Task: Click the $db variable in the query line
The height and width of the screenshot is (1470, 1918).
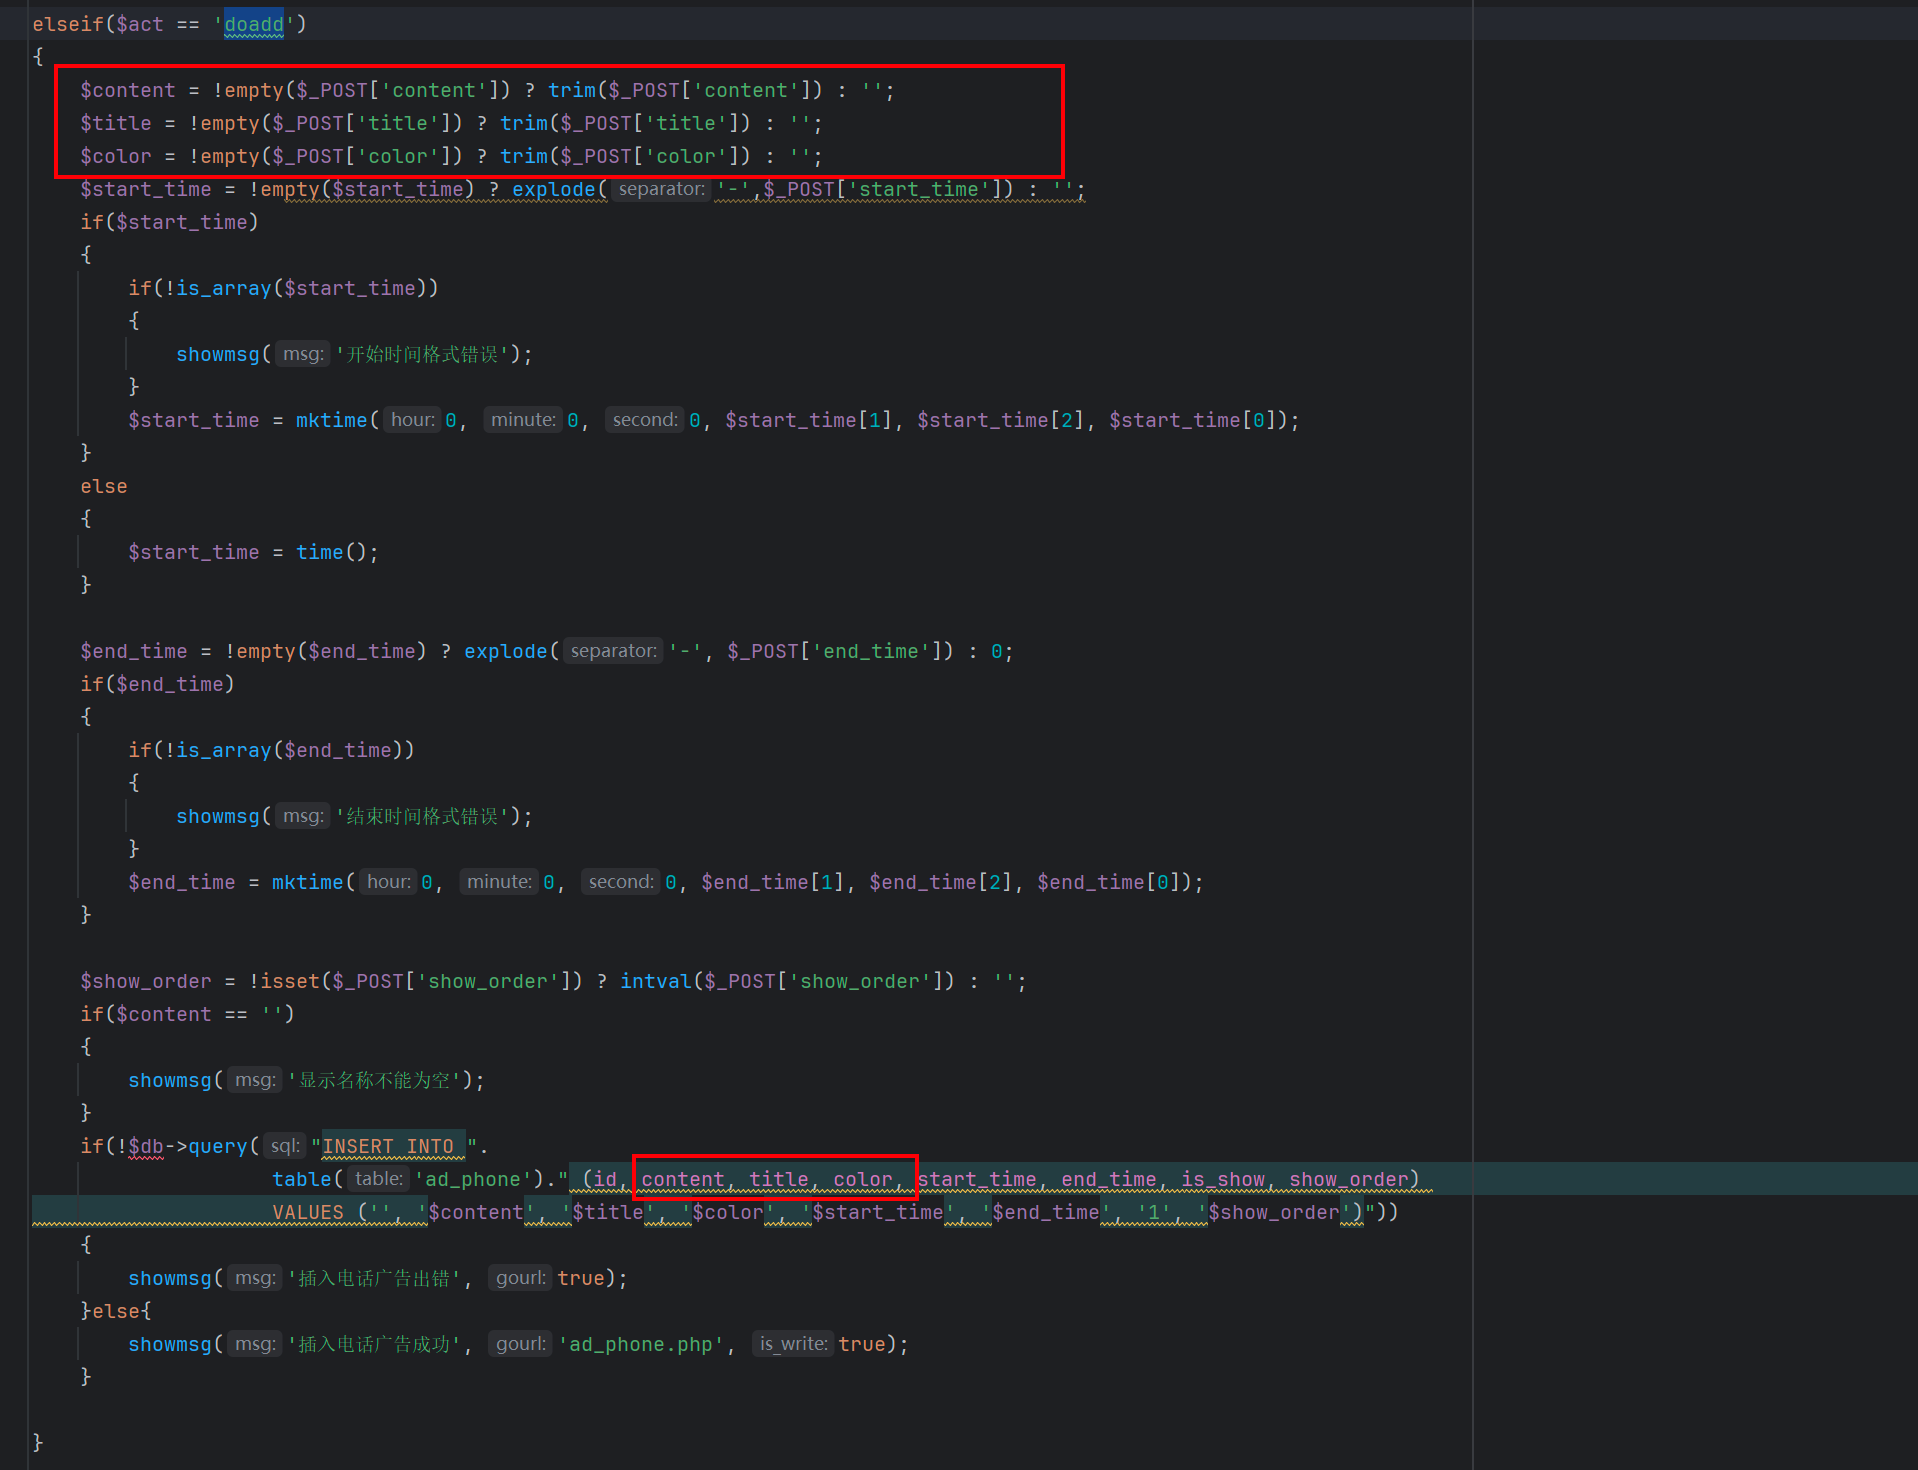Action: [x=145, y=1146]
